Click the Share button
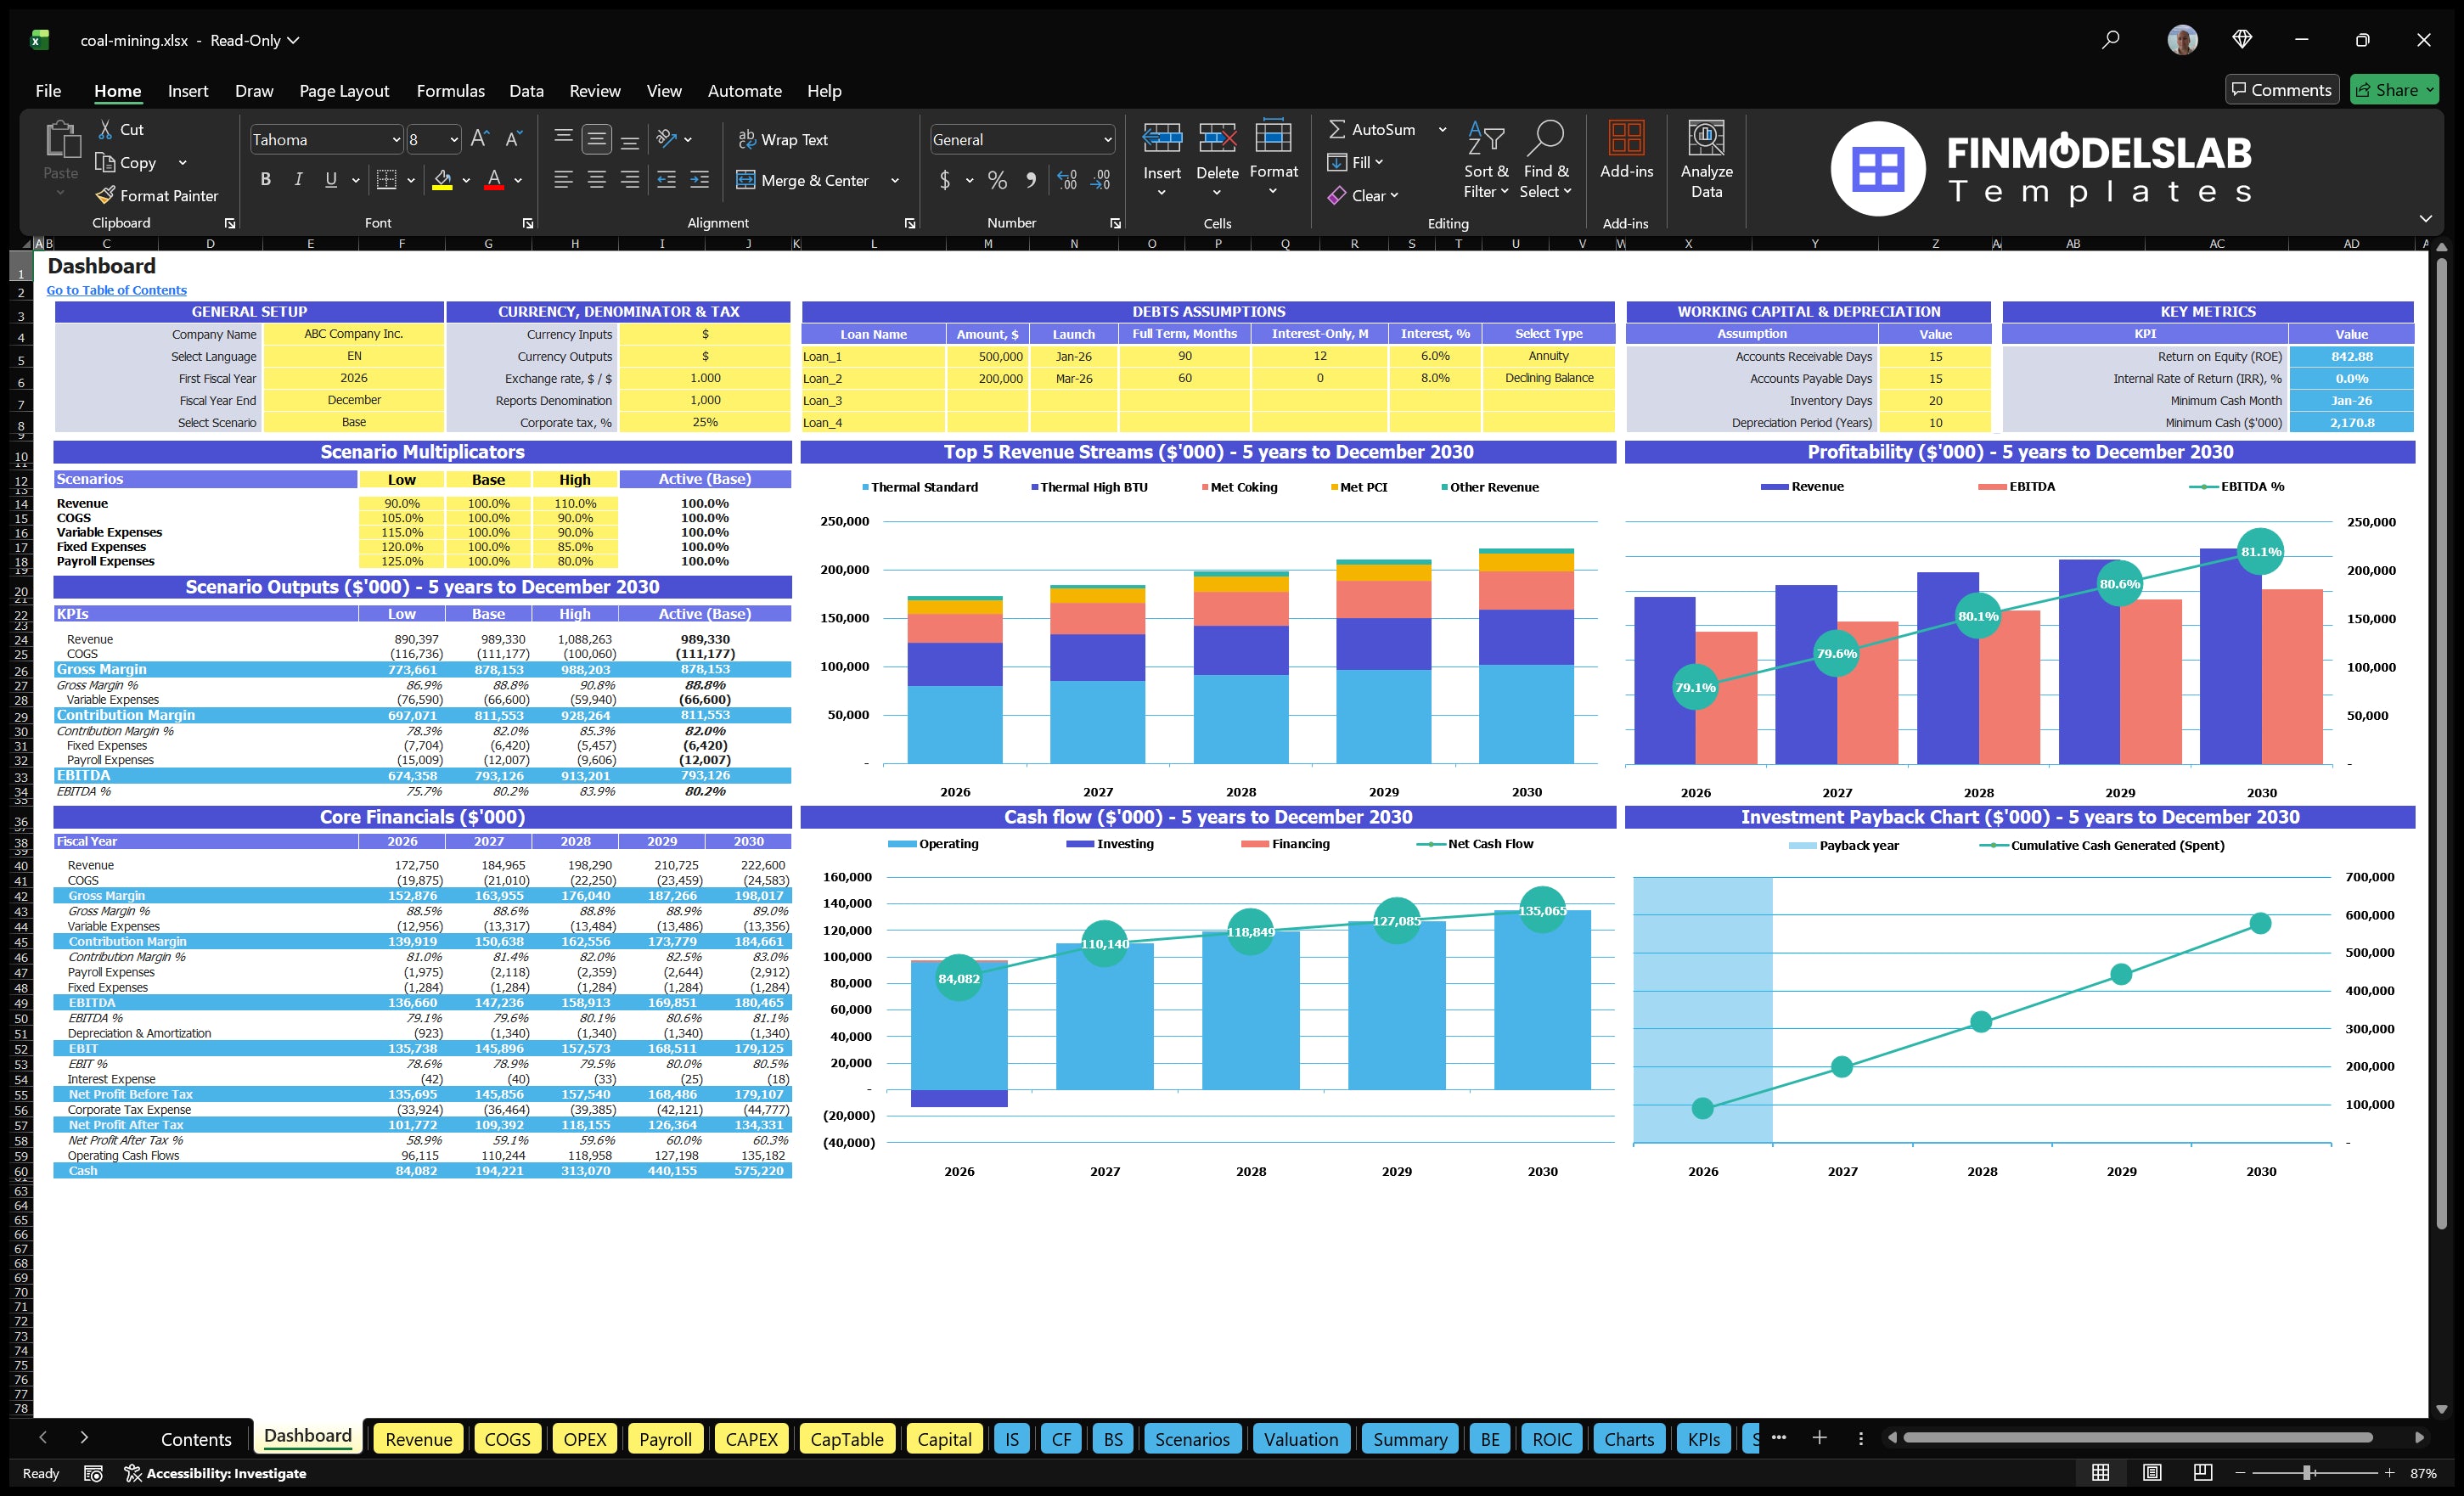2464x1496 pixels. [2393, 89]
